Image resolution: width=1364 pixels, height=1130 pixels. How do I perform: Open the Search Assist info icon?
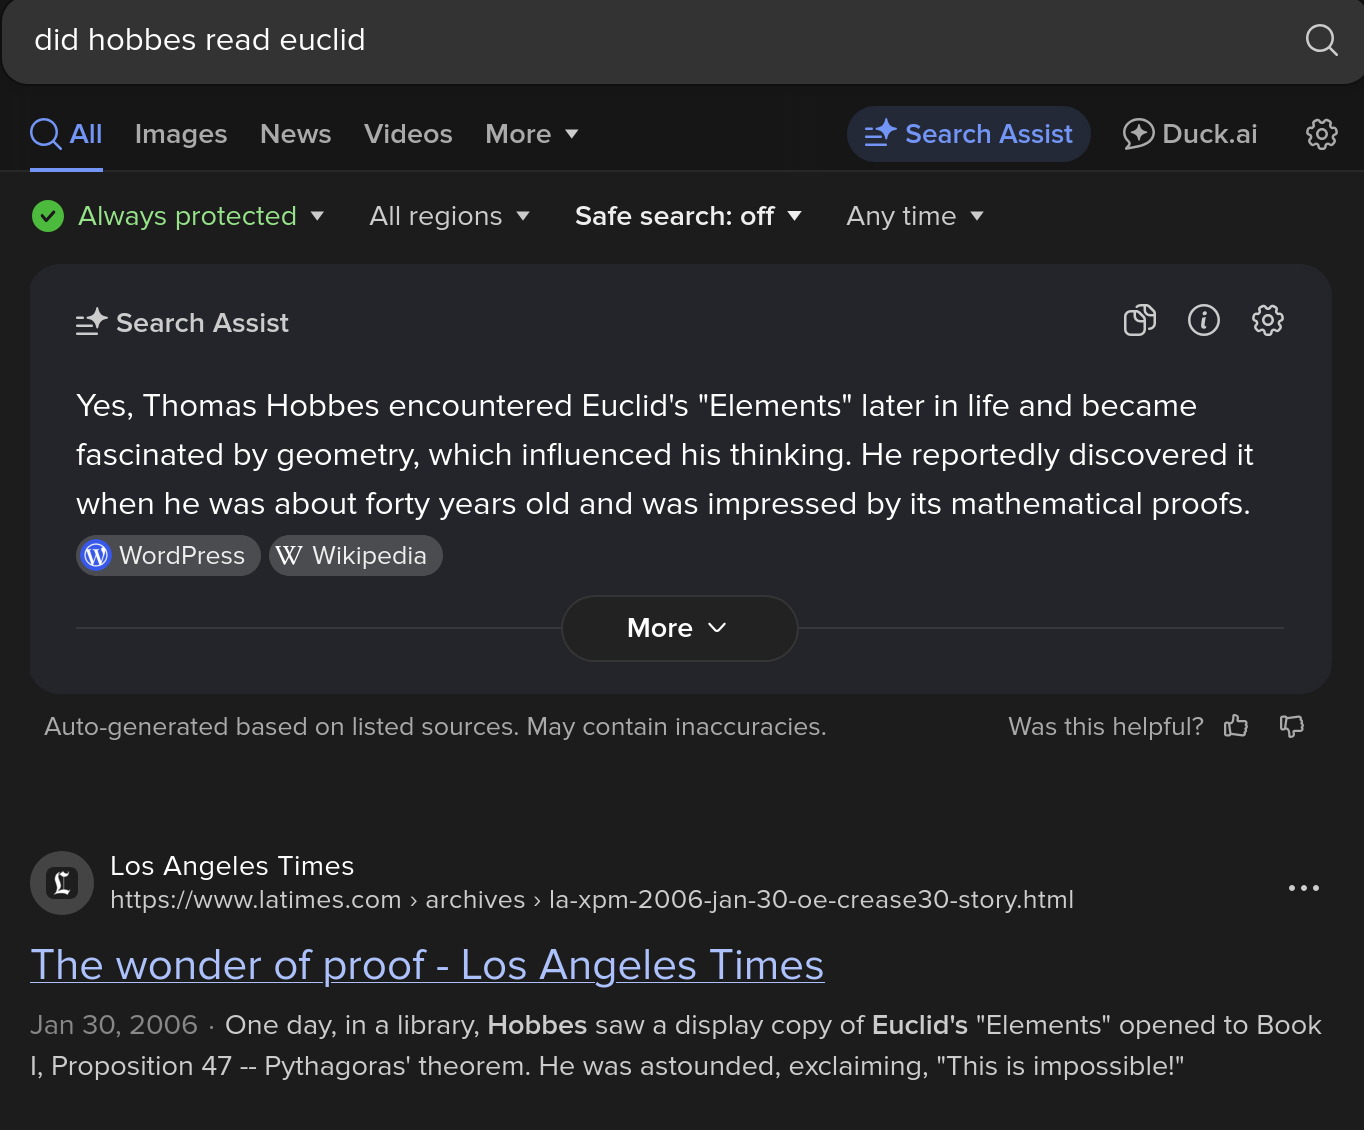coord(1203,320)
